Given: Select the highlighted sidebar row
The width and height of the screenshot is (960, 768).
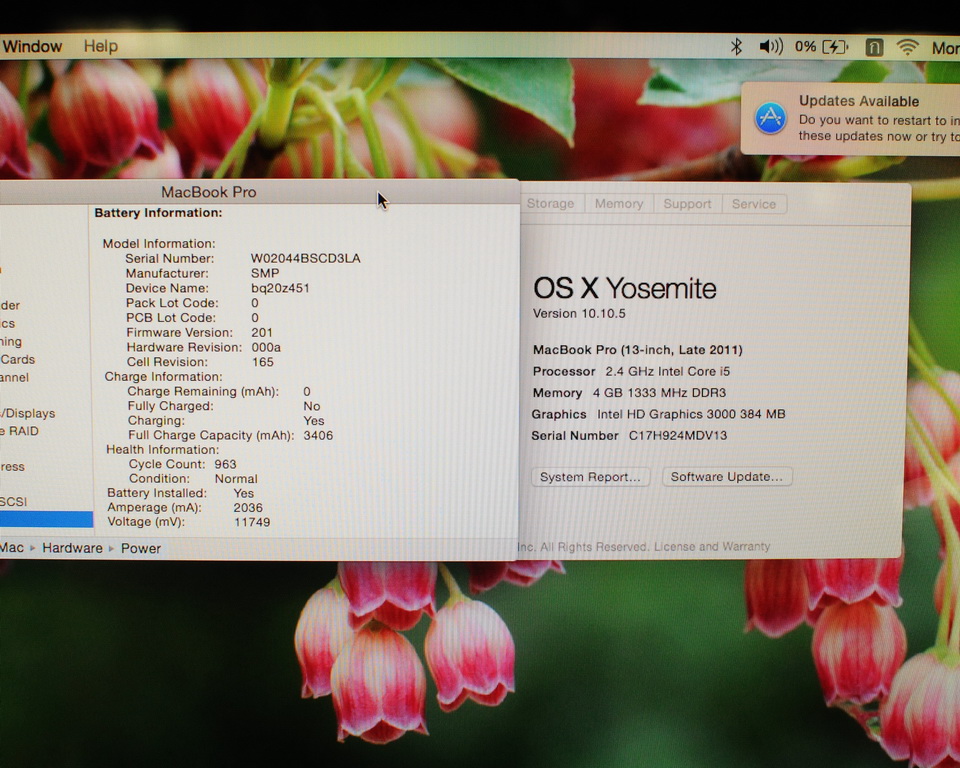Looking at the screenshot, I should click(x=46, y=519).
